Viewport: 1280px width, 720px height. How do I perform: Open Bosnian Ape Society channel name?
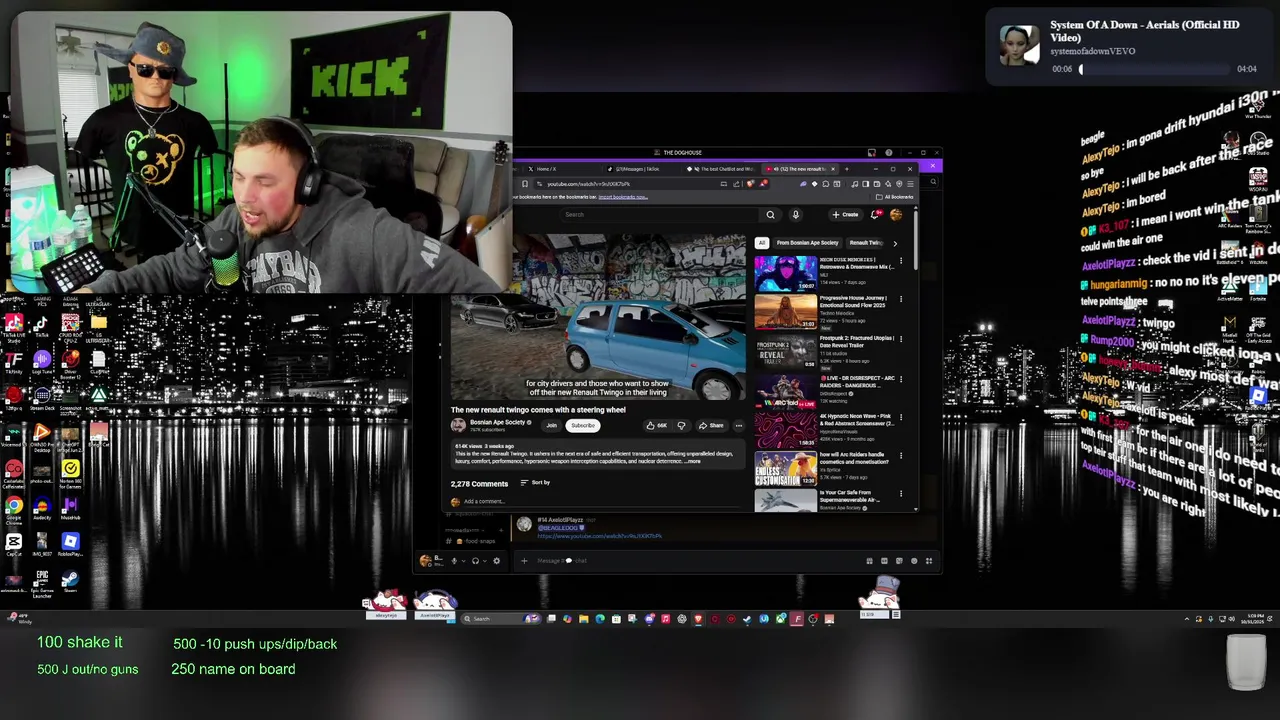497,422
